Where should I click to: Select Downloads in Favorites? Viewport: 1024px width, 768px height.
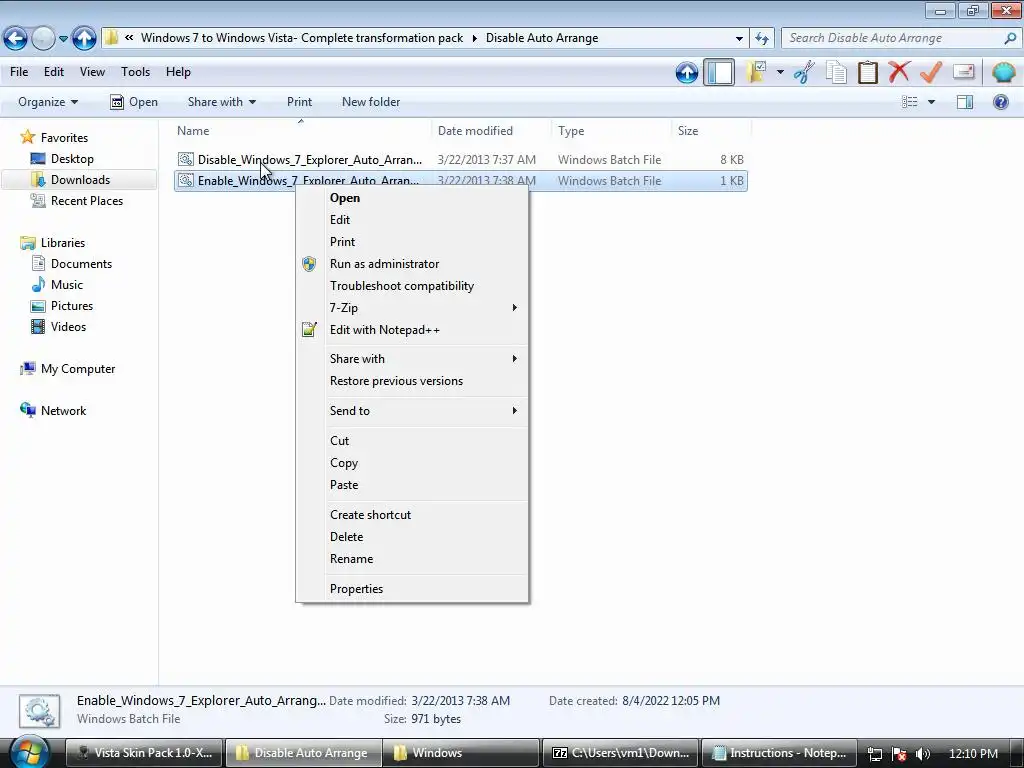point(80,180)
